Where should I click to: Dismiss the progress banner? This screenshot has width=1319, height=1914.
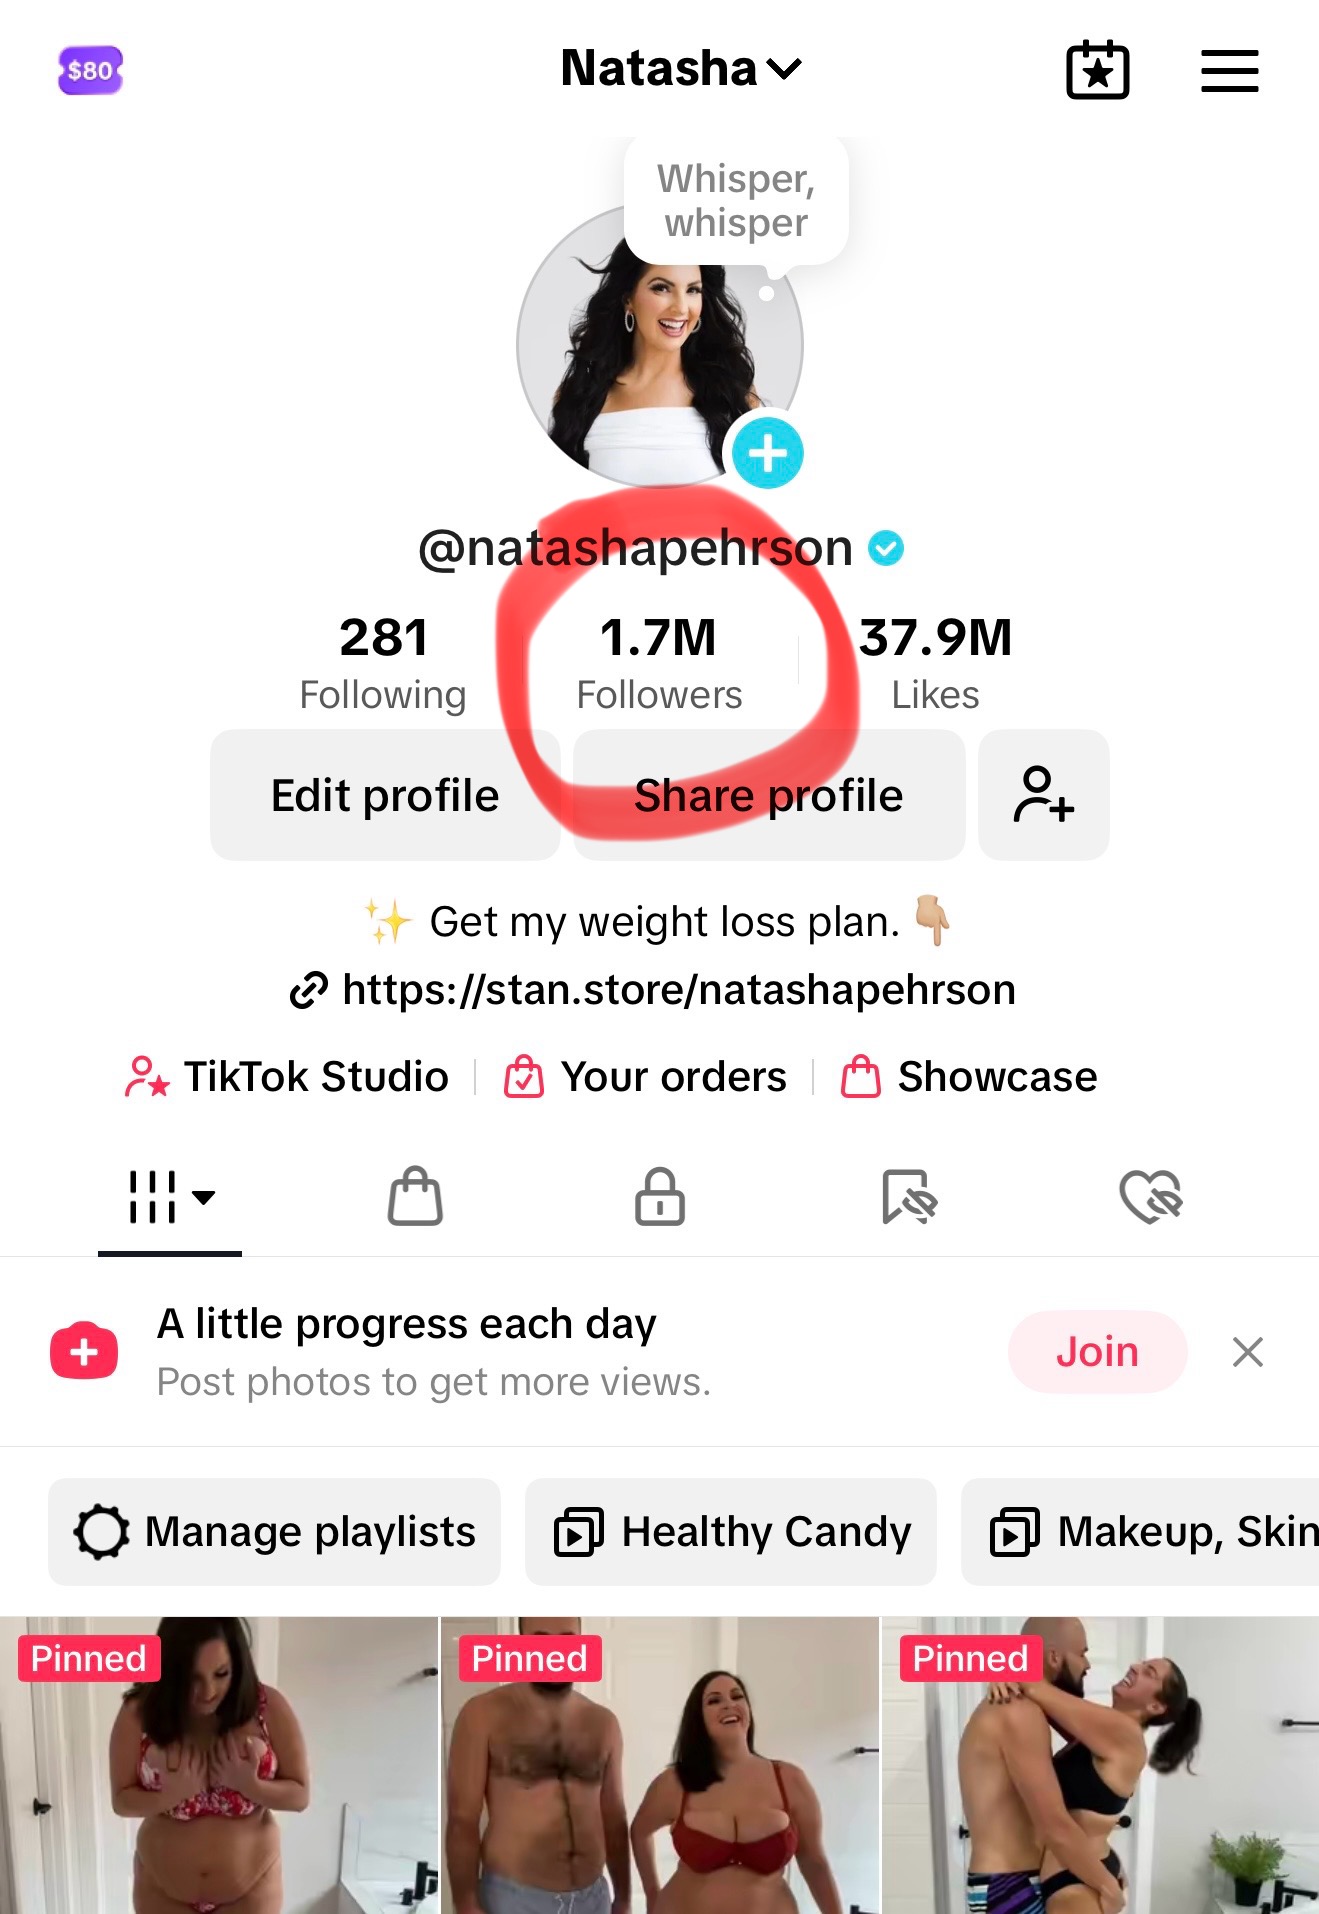[1247, 1352]
